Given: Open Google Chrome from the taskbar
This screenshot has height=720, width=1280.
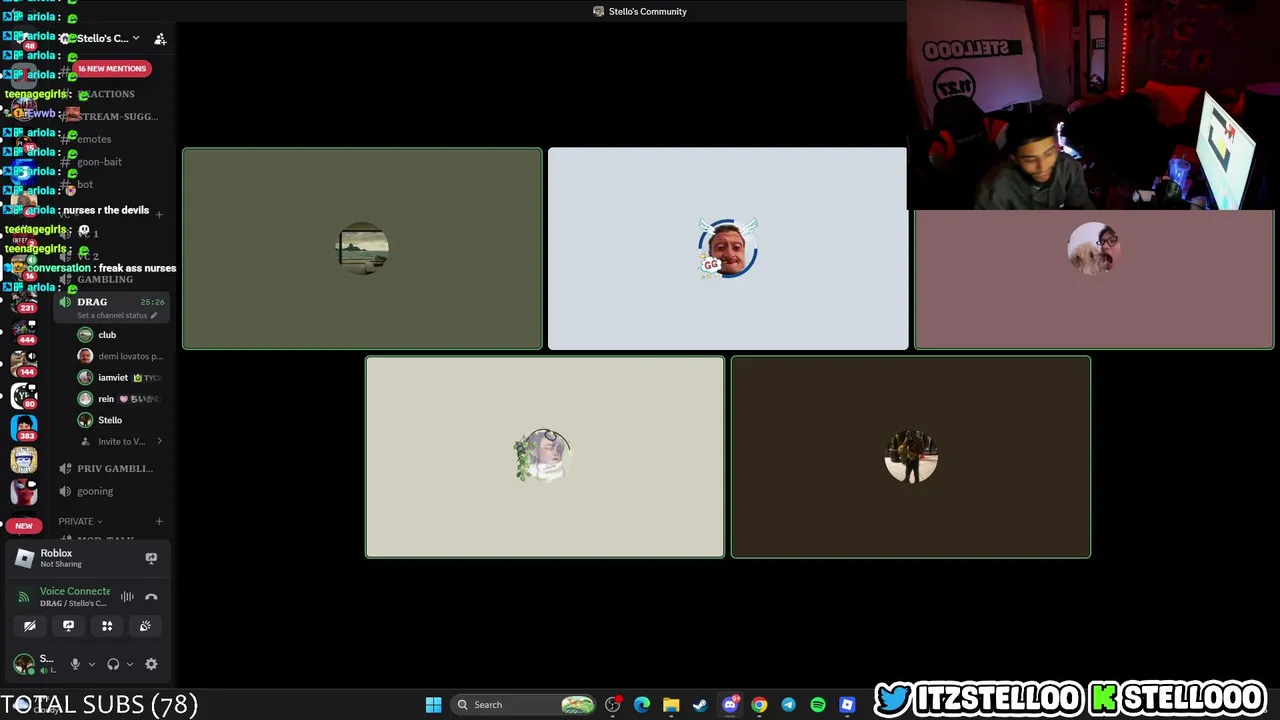Looking at the screenshot, I should click(x=759, y=705).
